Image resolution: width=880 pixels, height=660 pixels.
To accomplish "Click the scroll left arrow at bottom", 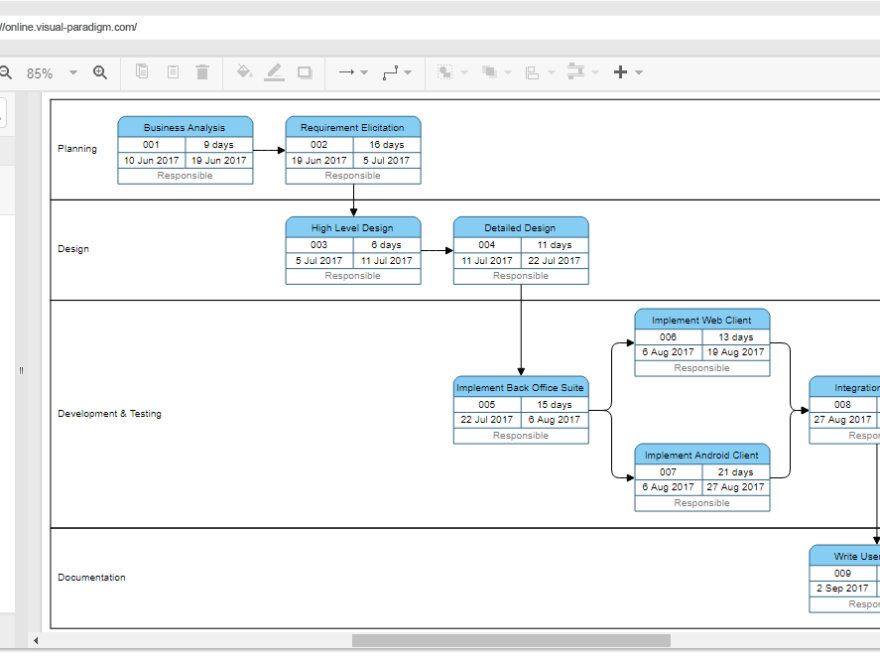I will (x=37, y=641).
